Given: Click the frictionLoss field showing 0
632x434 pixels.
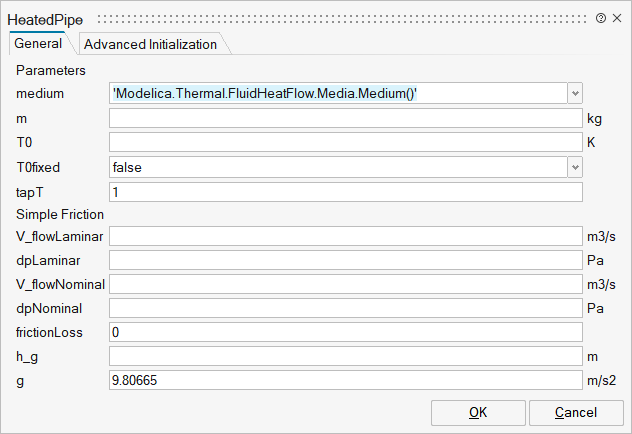Looking at the screenshot, I should click(x=346, y=332).
